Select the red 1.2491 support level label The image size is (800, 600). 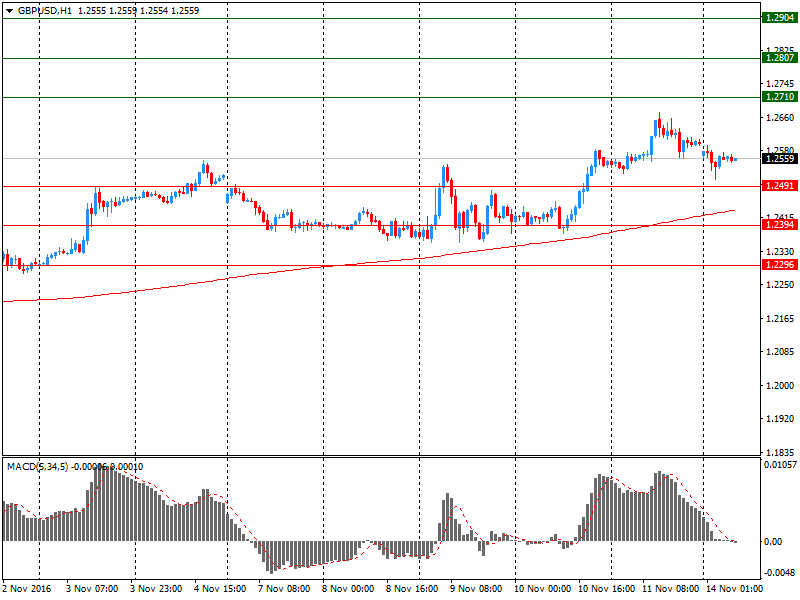coord(780,186)
